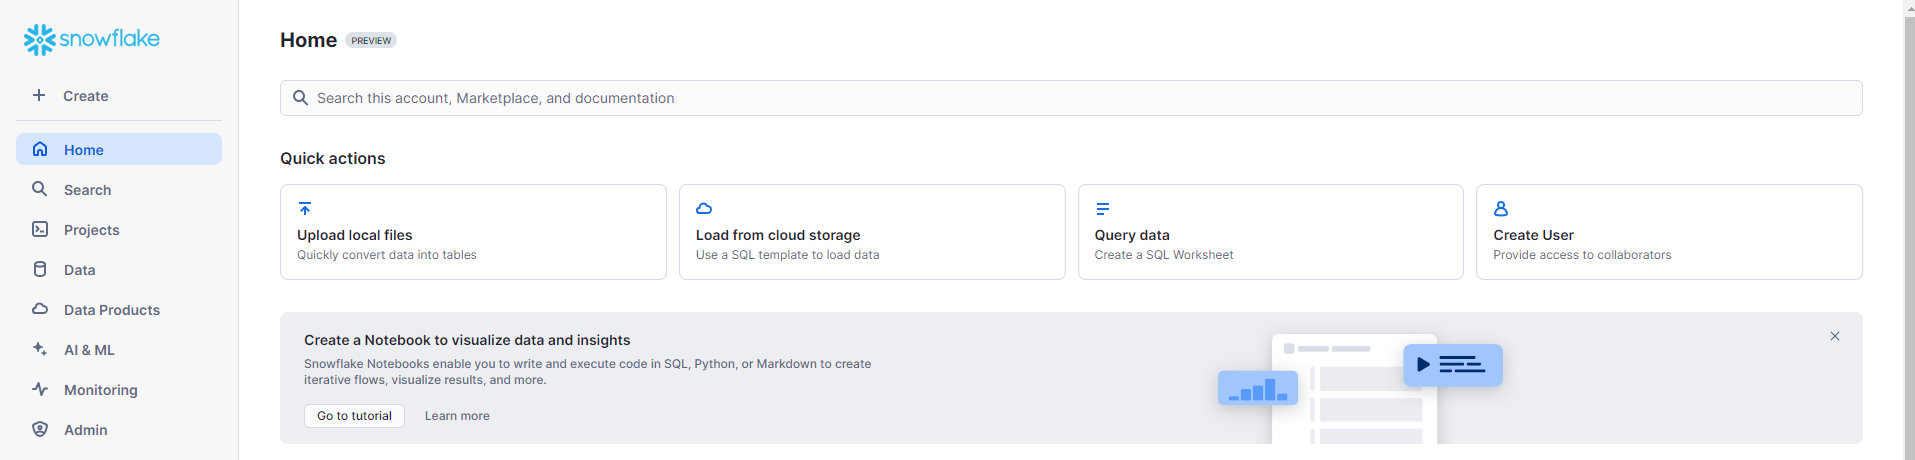Click "Quickly convert data into tables" text
Screen dimensions: 1915x460
(387, 255)
